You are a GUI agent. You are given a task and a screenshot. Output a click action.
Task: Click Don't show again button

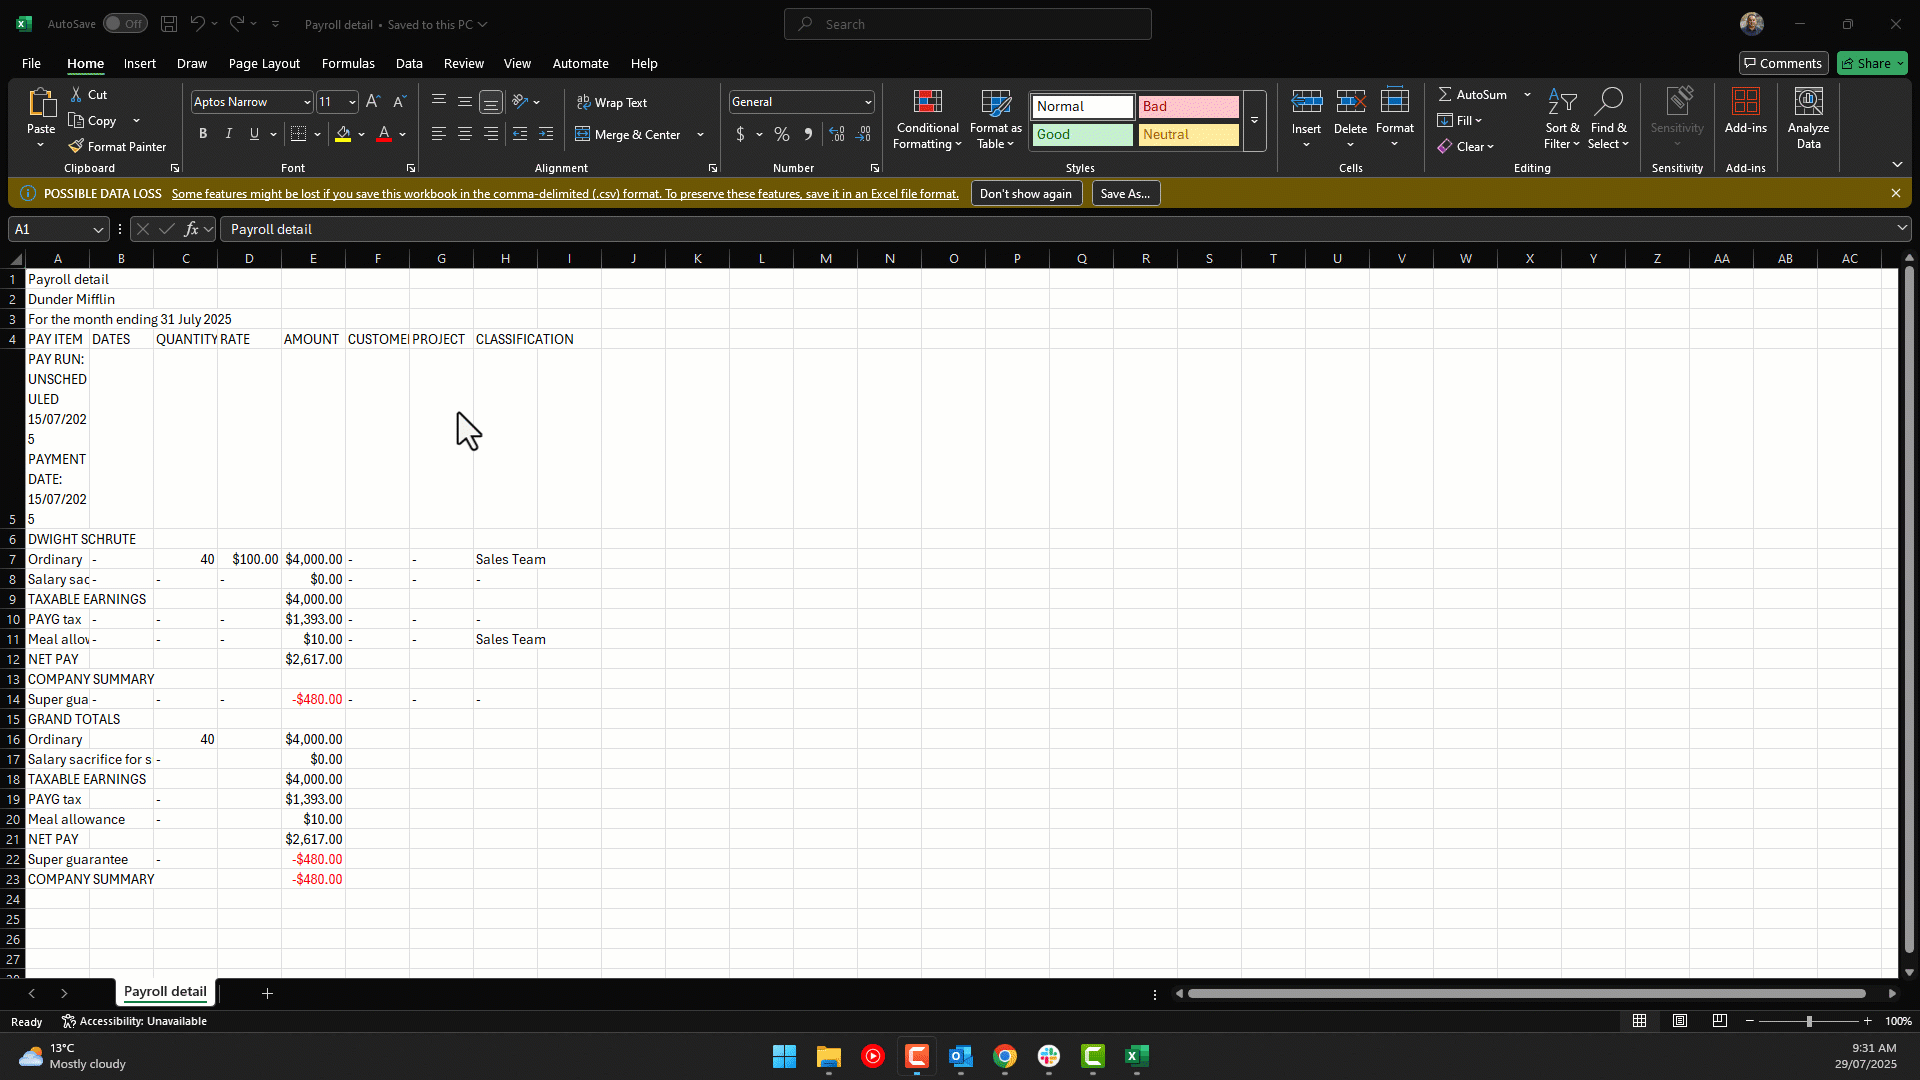pos(1026,193)
